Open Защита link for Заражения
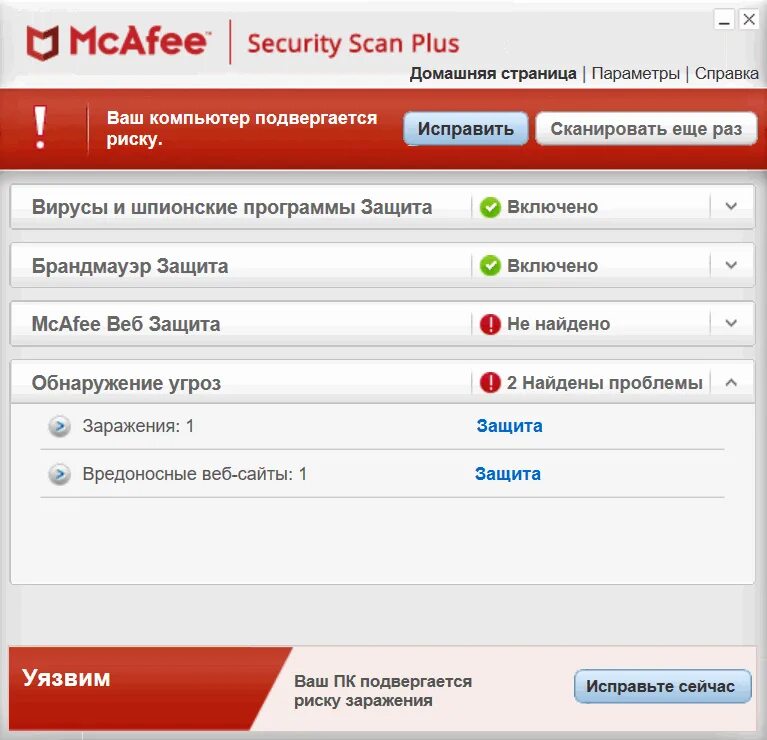This screenshot has width=767, height=740. coord(509,426)
